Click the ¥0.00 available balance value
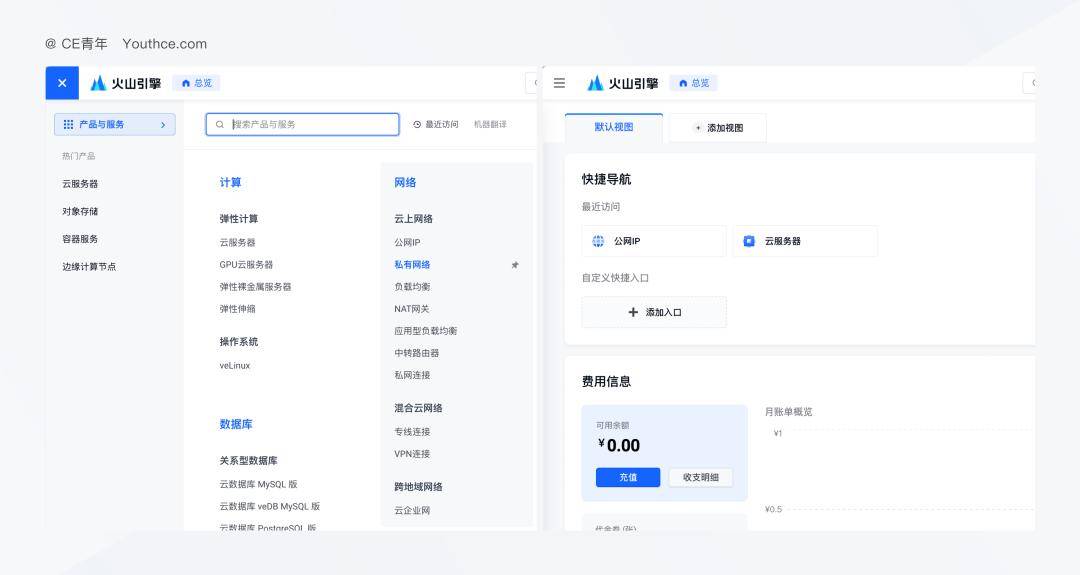 (619, 446)
